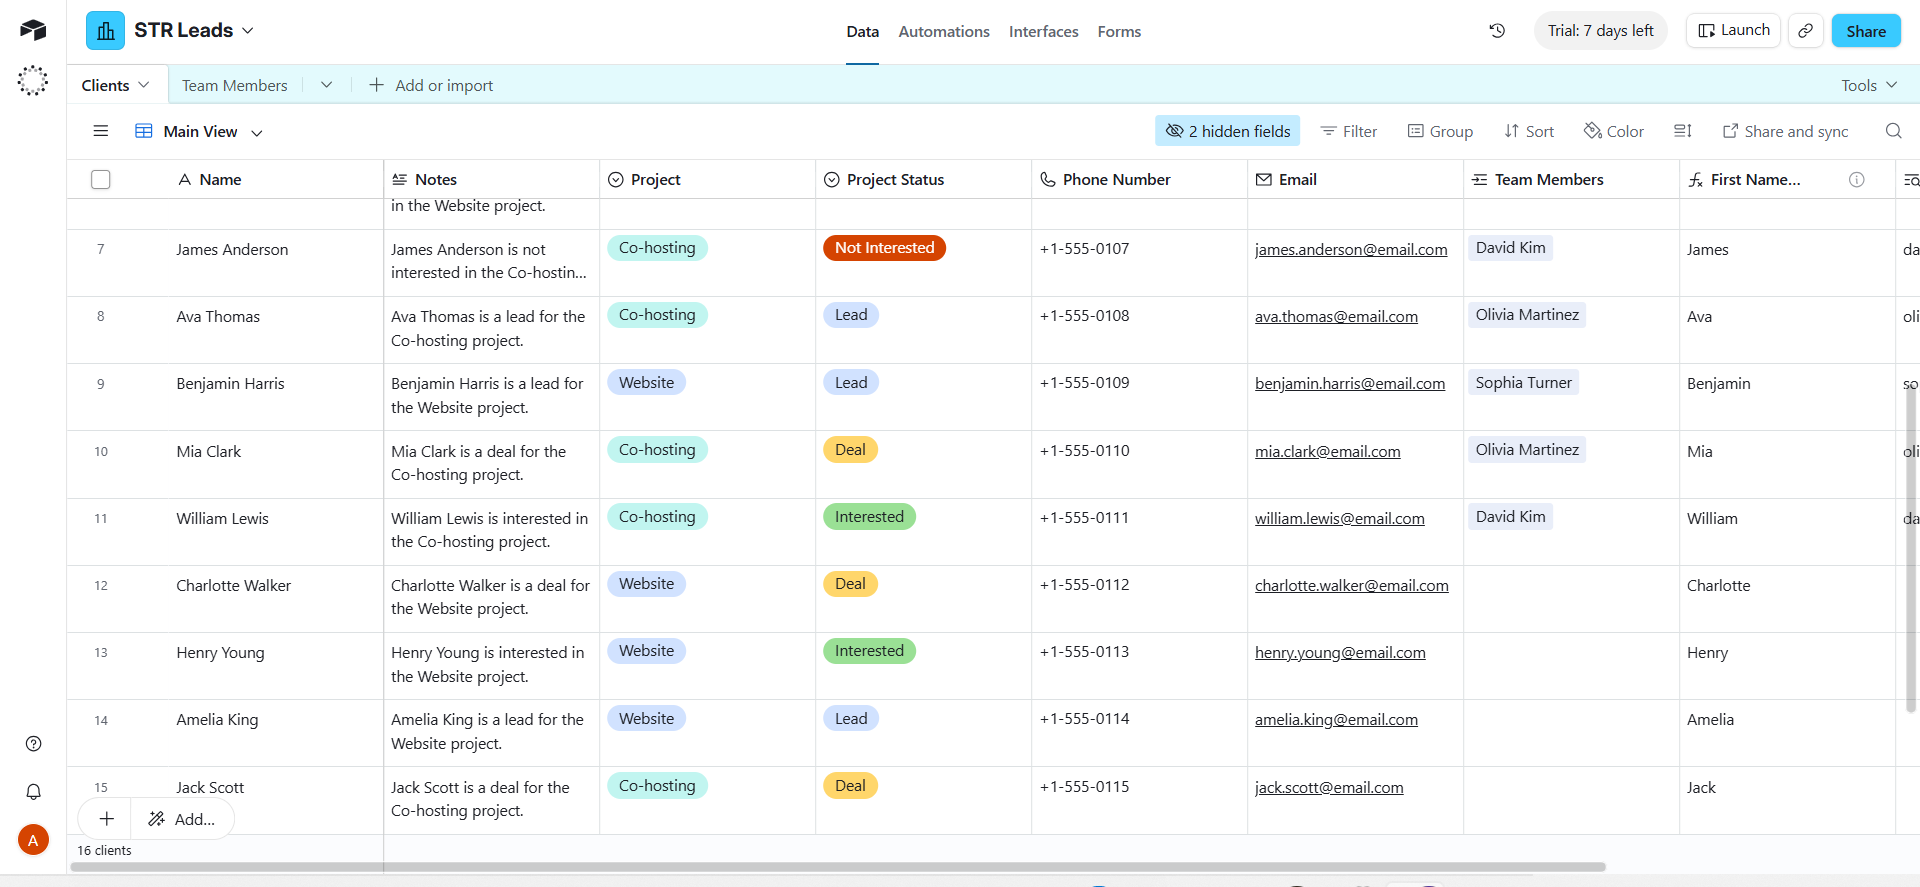The image size is (1920, 887).
Task: Switch to the Interfaces tab
Action: pos(1044,32)
